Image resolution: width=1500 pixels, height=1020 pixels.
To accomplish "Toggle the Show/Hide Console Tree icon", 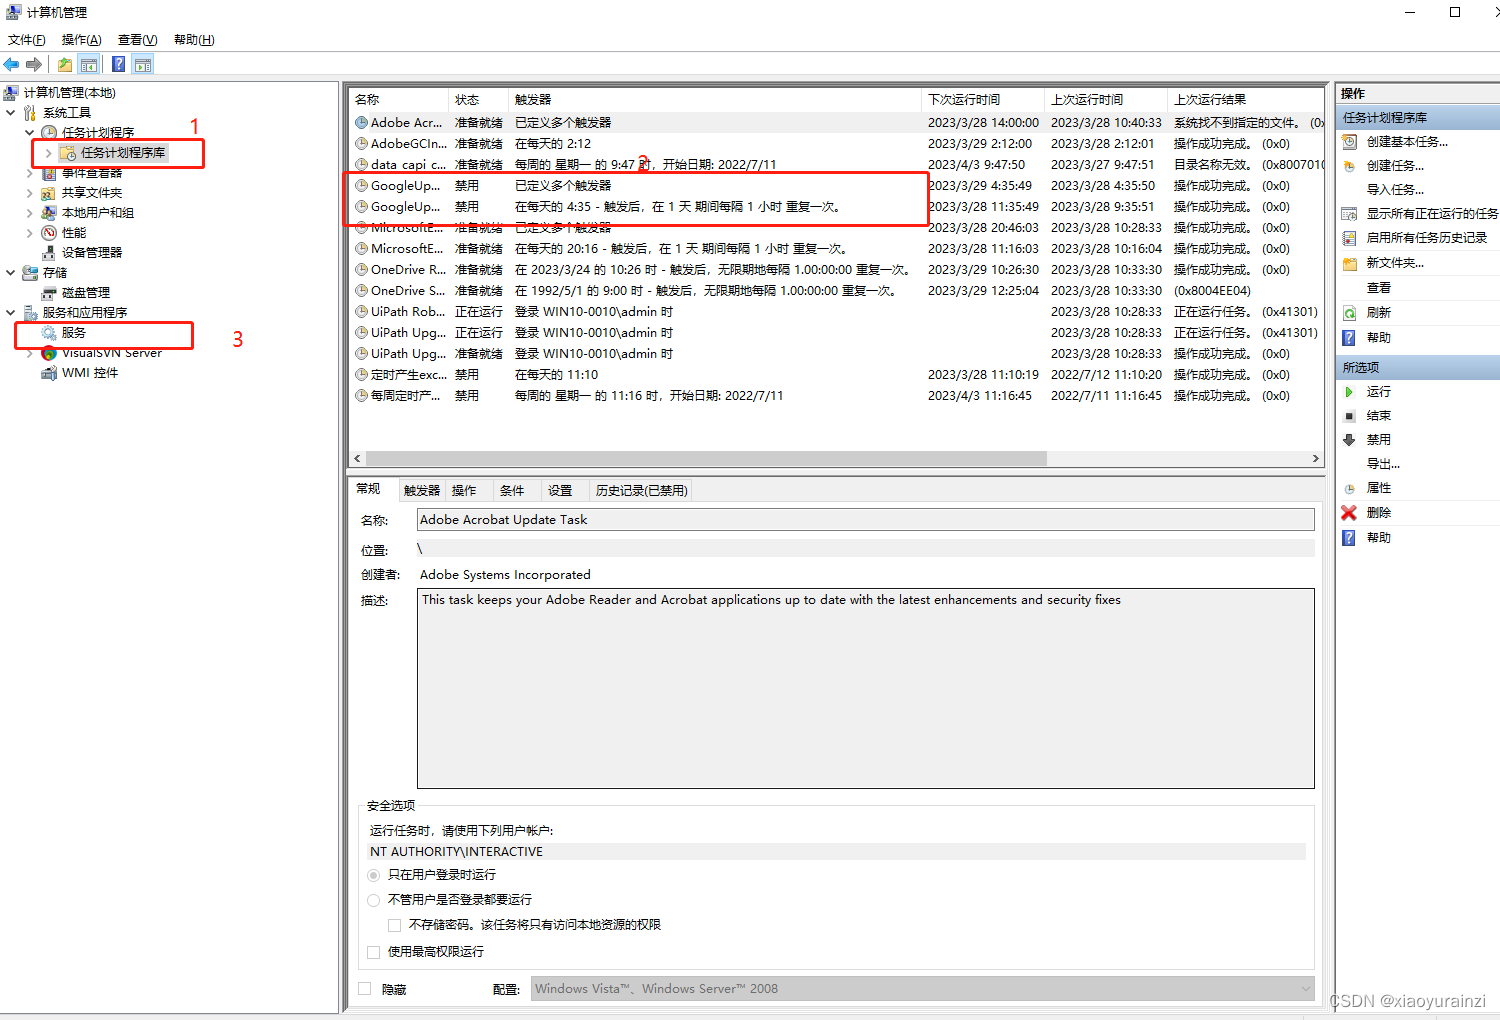I will point(89,65).
